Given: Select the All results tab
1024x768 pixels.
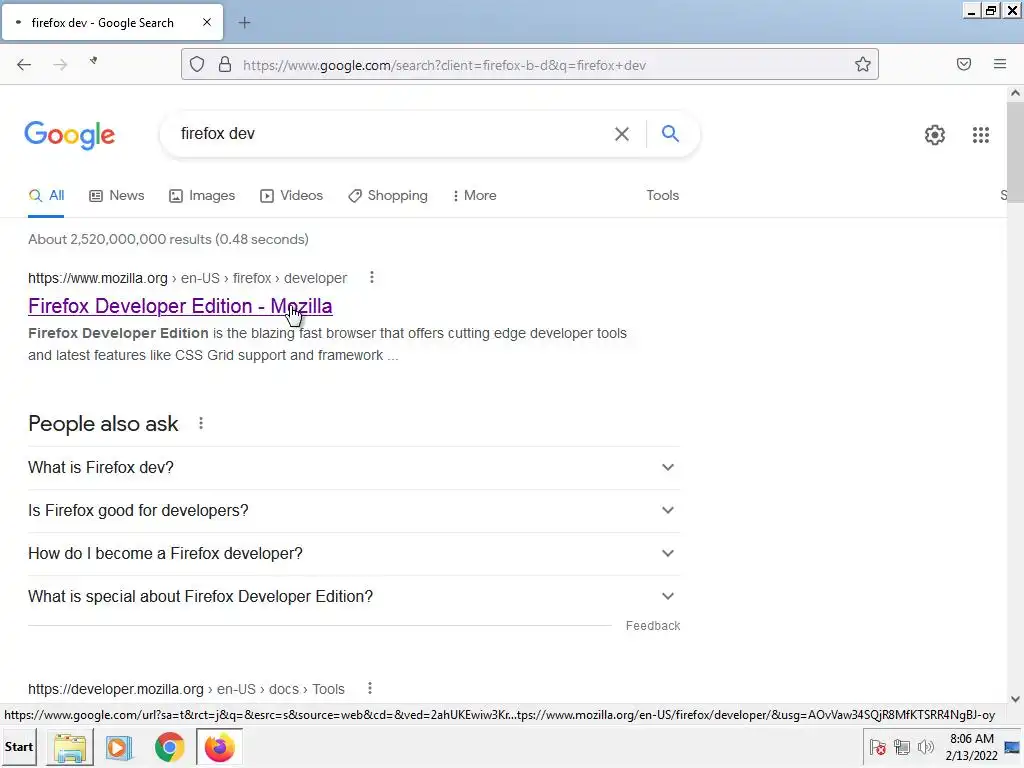Looking at the screenshot, I should (46, 195).
